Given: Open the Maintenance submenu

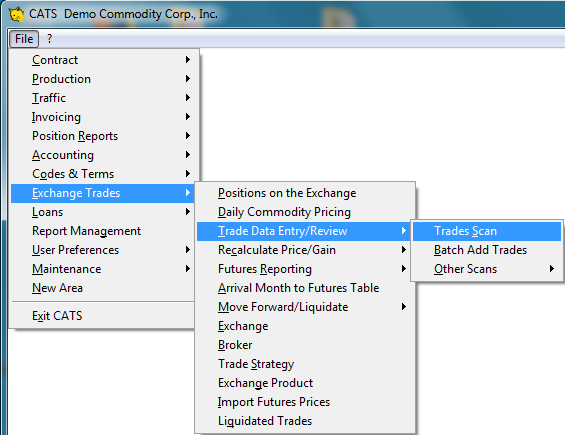Looking at the screenshot, I should [103, 269].
